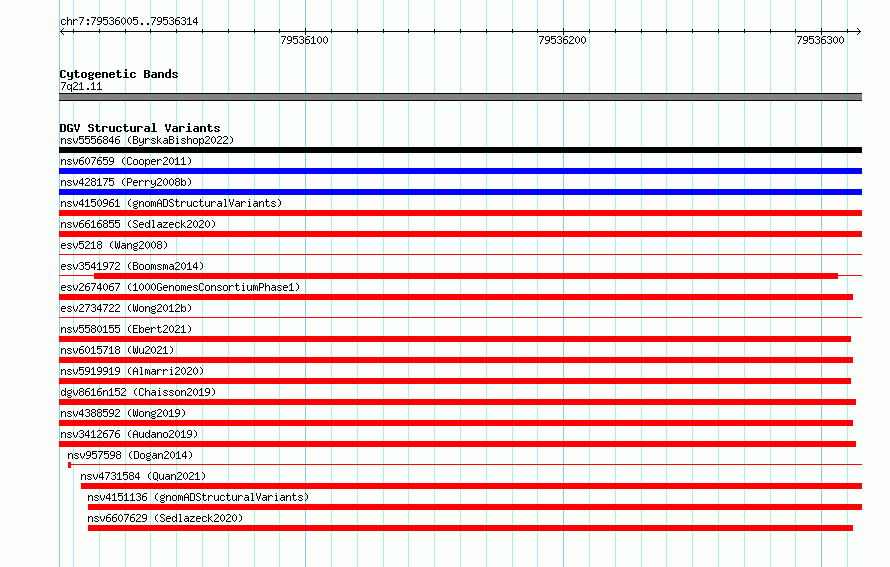The image size is (890, 567).
Task: Click the blue nsv607659 variant bar
Action: pyautogui.click(x=460, y=171)
